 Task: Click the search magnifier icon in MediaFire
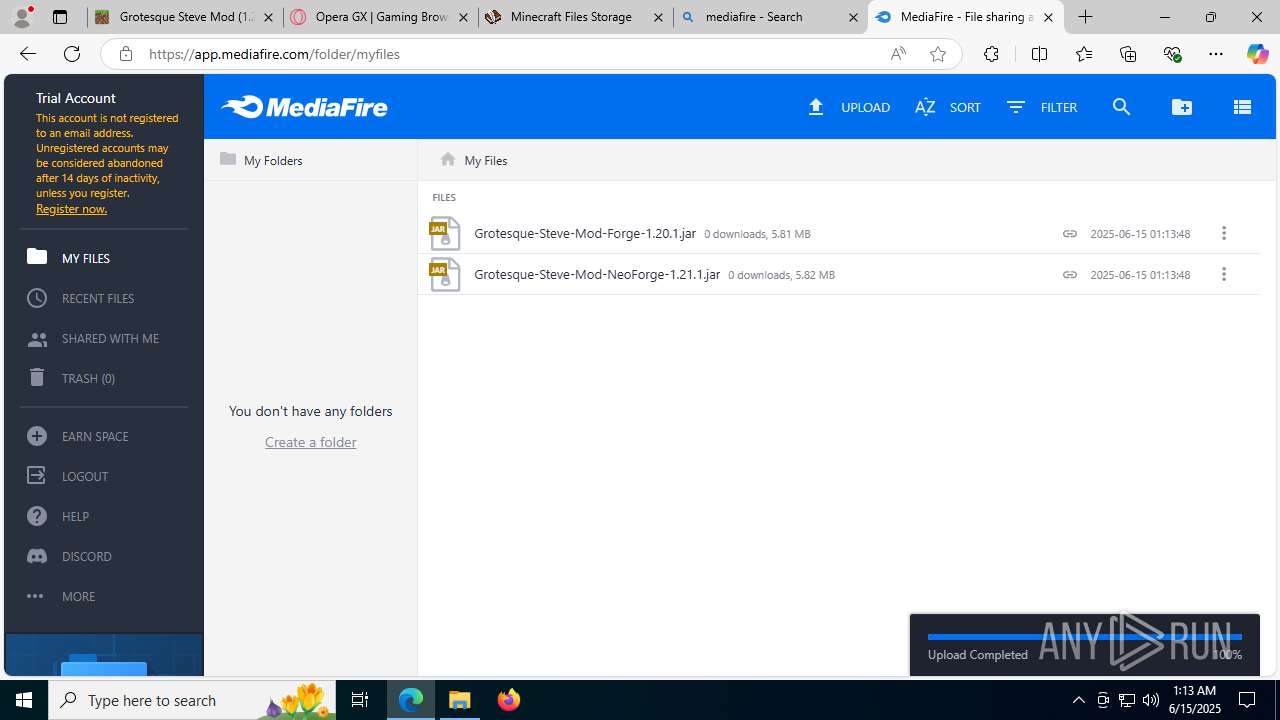1121,107
